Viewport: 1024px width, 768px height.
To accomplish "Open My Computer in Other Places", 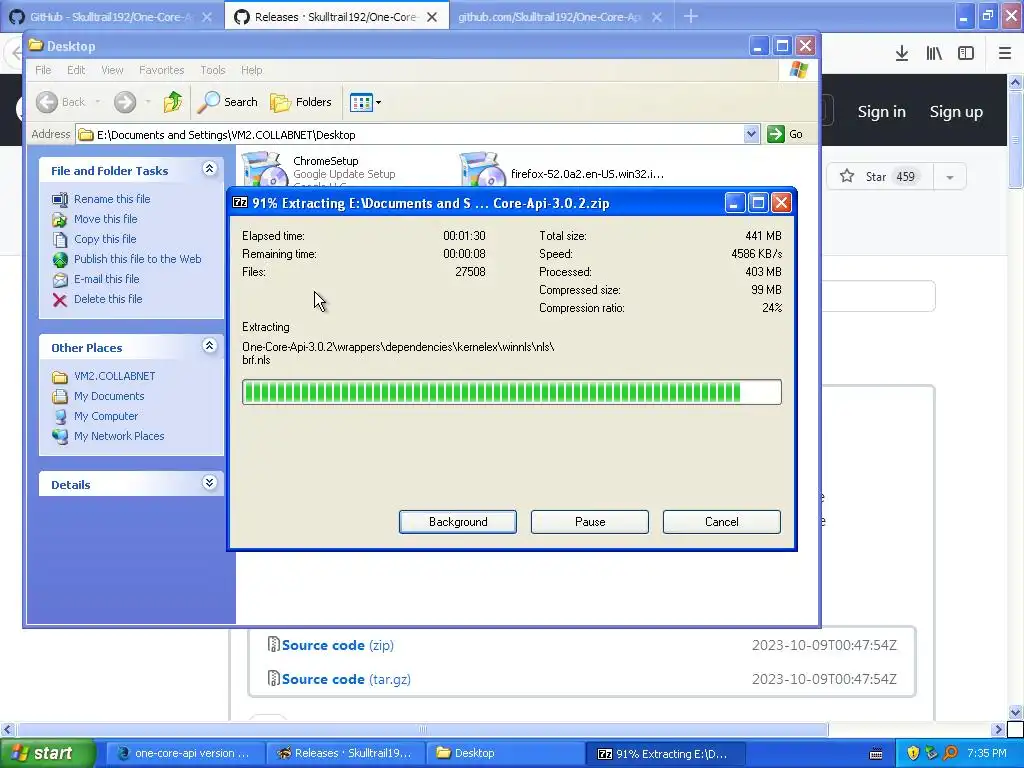I will [106, 416].
